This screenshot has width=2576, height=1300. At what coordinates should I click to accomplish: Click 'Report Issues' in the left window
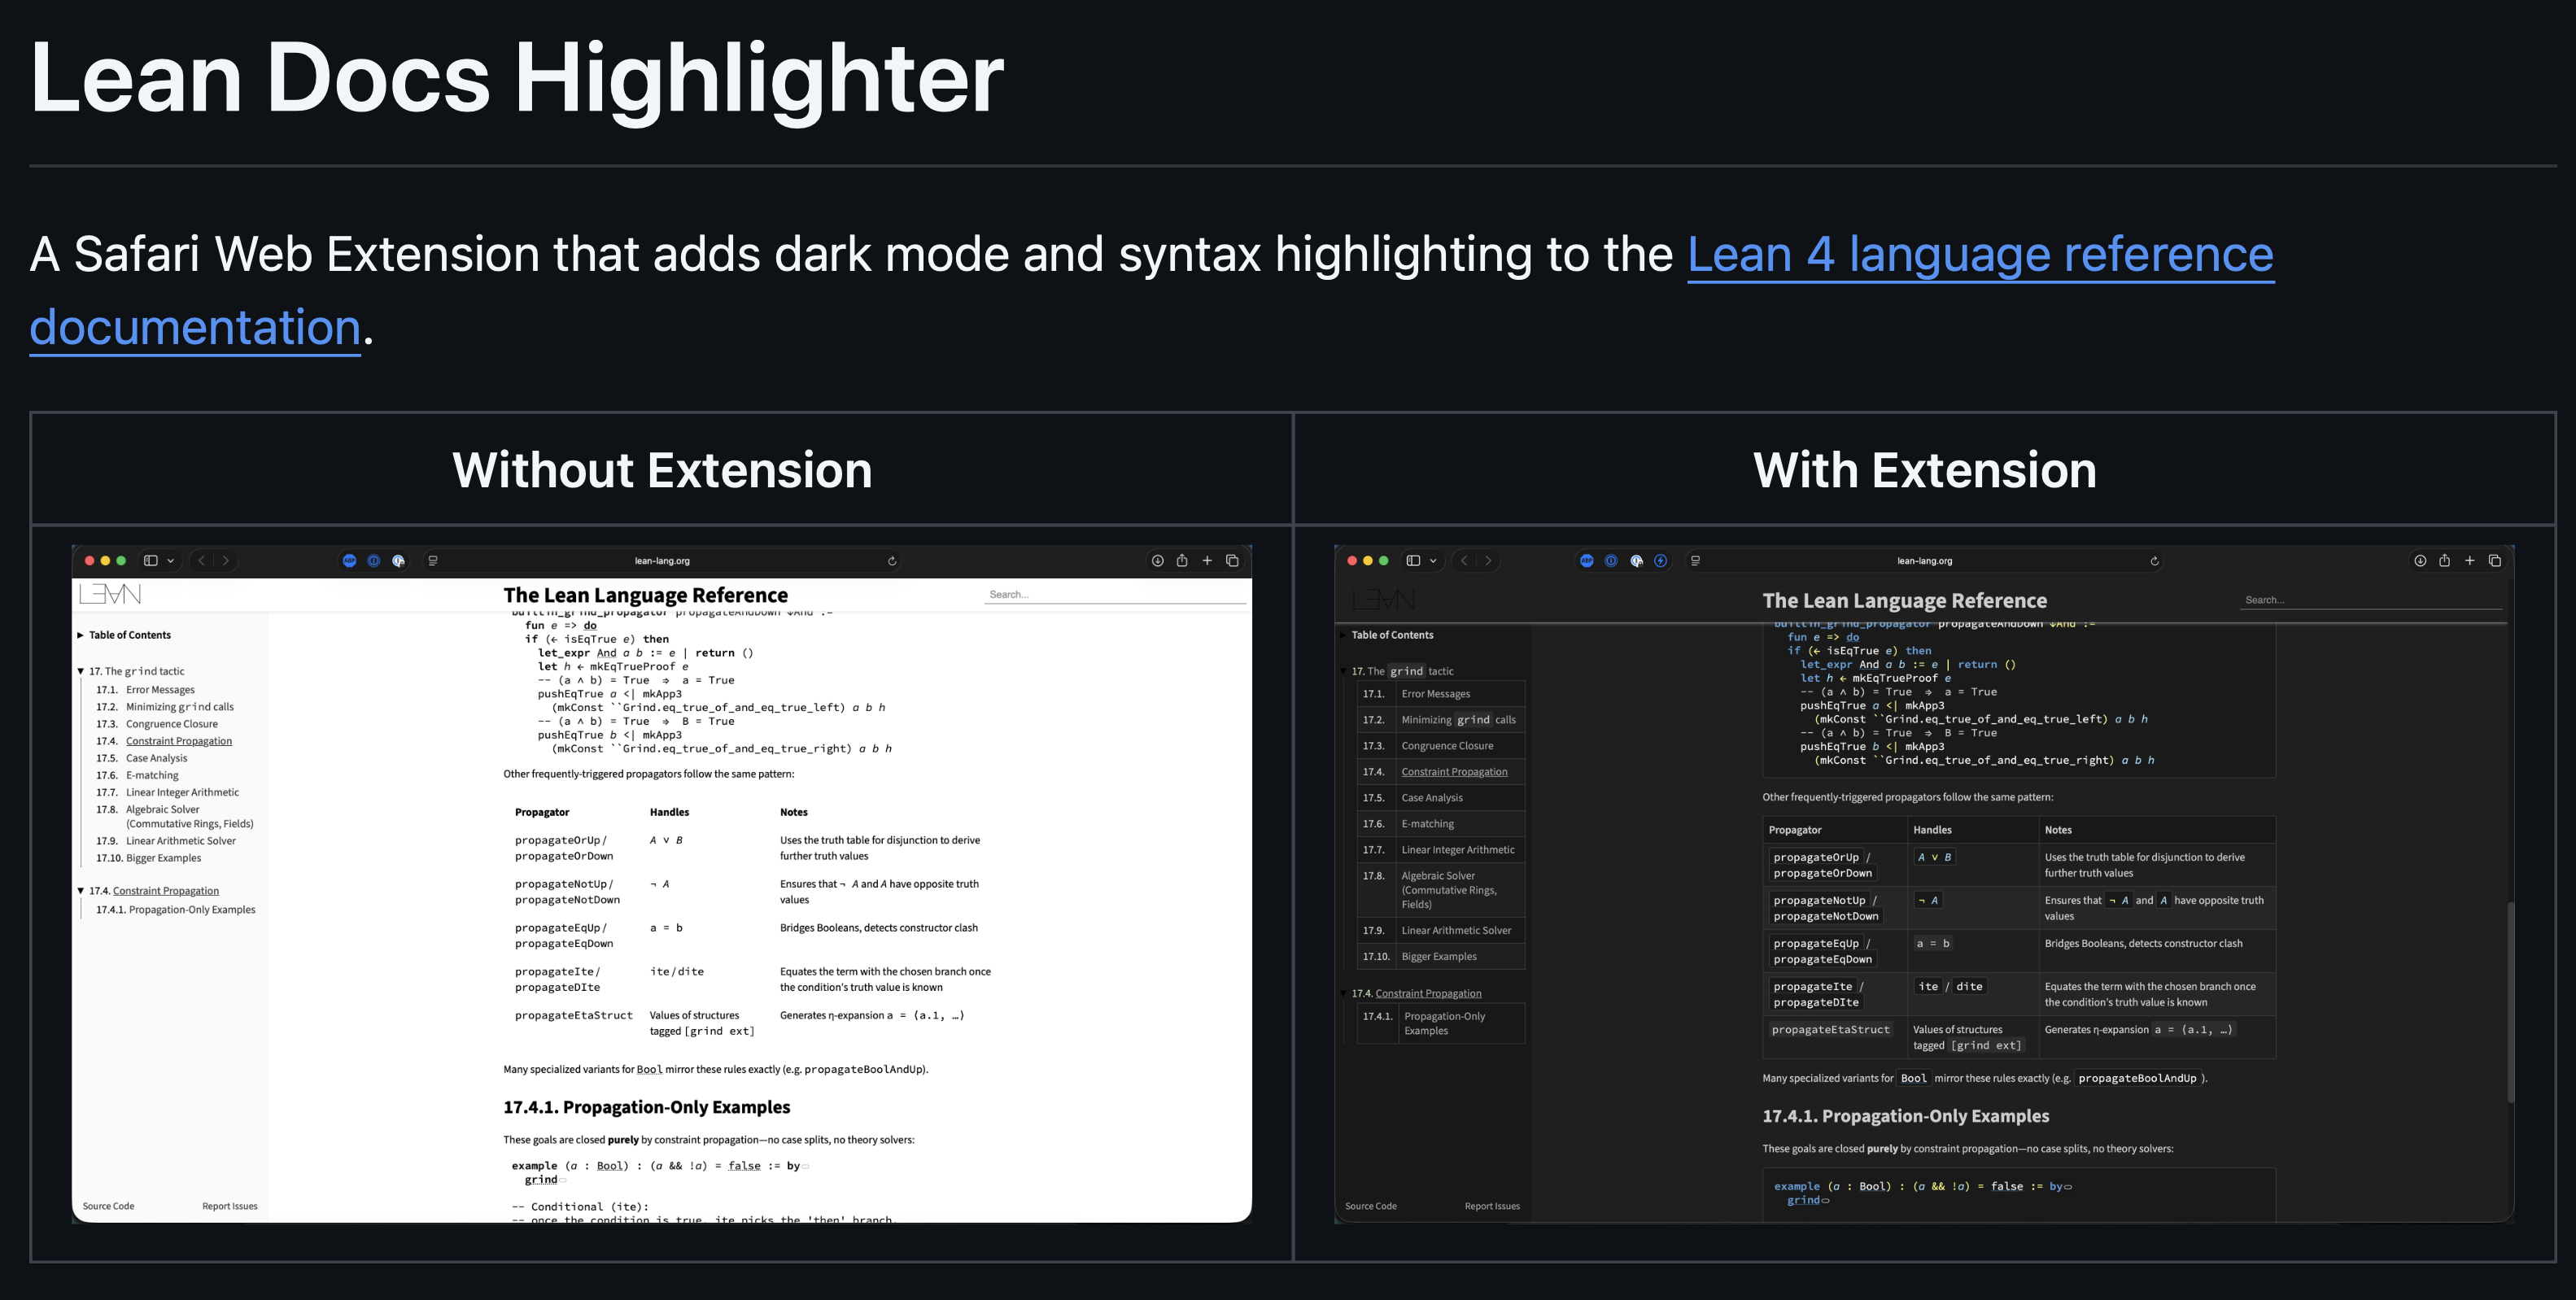click(229, 1206)
